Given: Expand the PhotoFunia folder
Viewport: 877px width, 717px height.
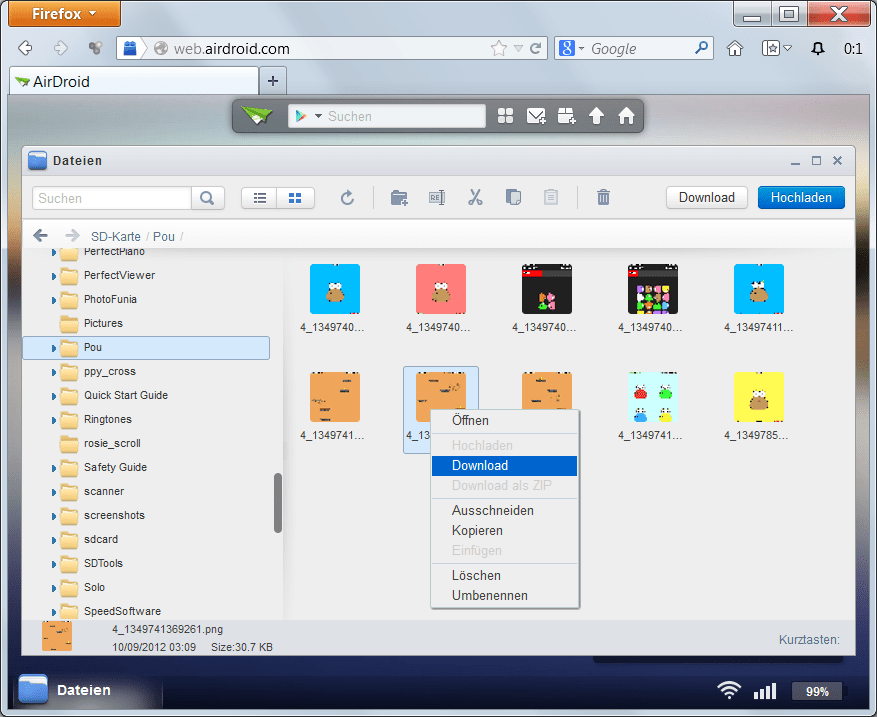Looking at the screenshot, I should point(54,300).
